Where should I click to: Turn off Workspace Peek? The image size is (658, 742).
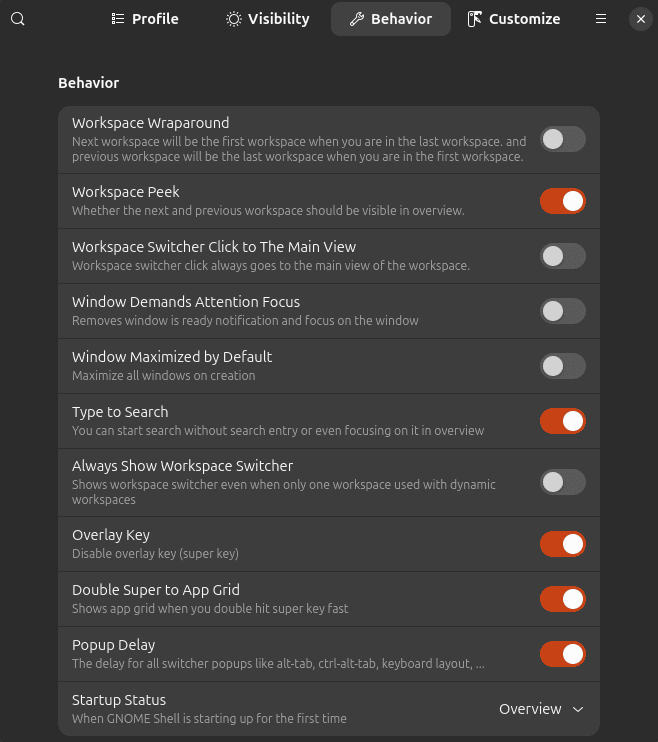click(563, 201)
